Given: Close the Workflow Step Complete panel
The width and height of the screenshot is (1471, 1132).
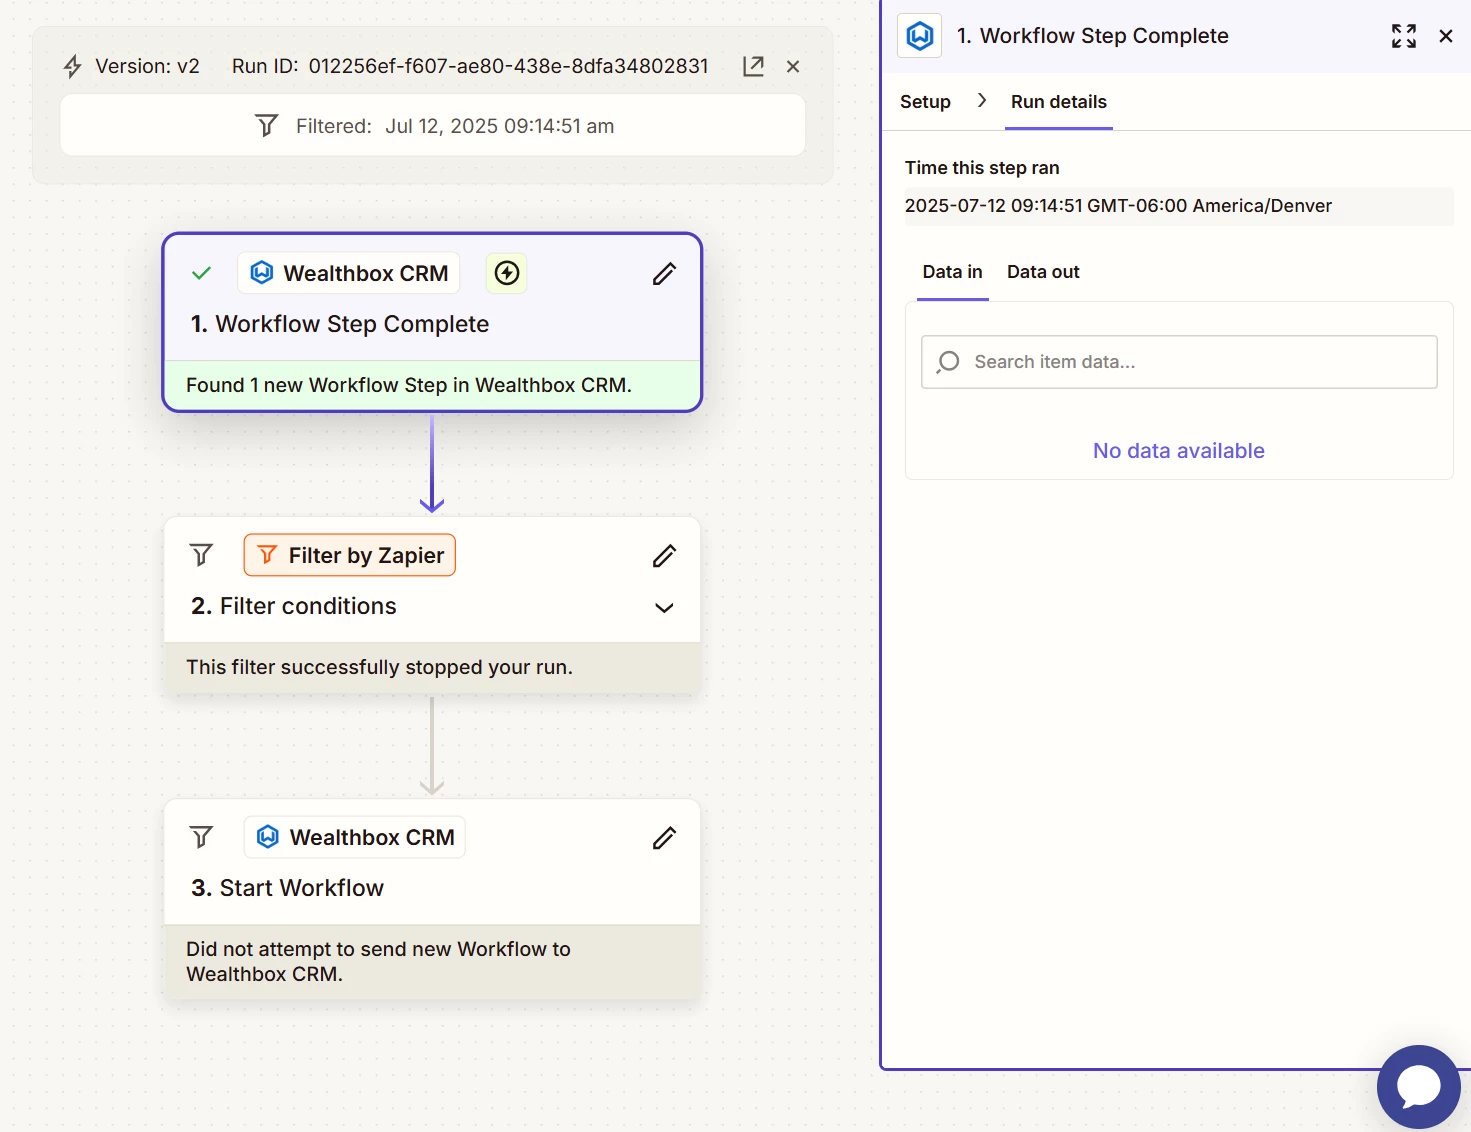Looking at the screenshot, I should [1446, 36].
